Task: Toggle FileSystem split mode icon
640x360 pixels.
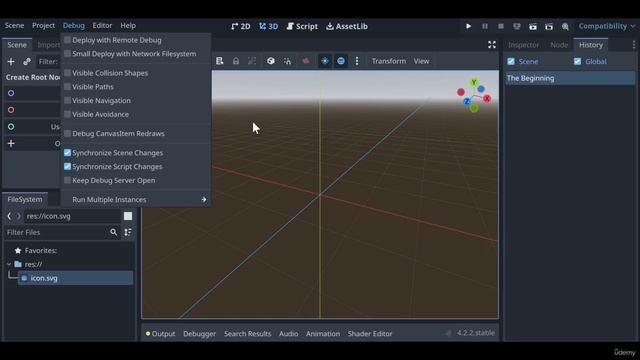Action: tap(128, 216)
